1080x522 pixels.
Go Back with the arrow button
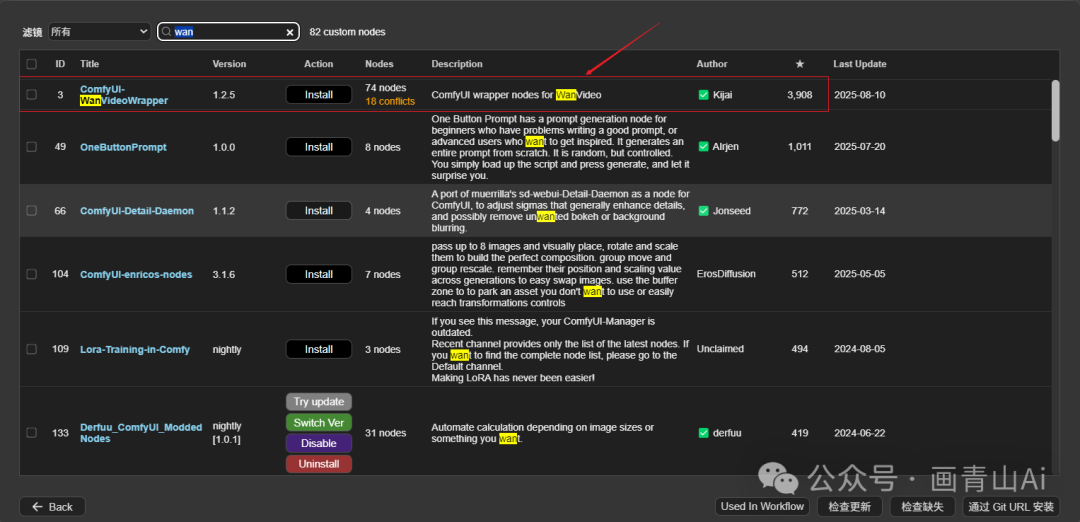[52, 507]
